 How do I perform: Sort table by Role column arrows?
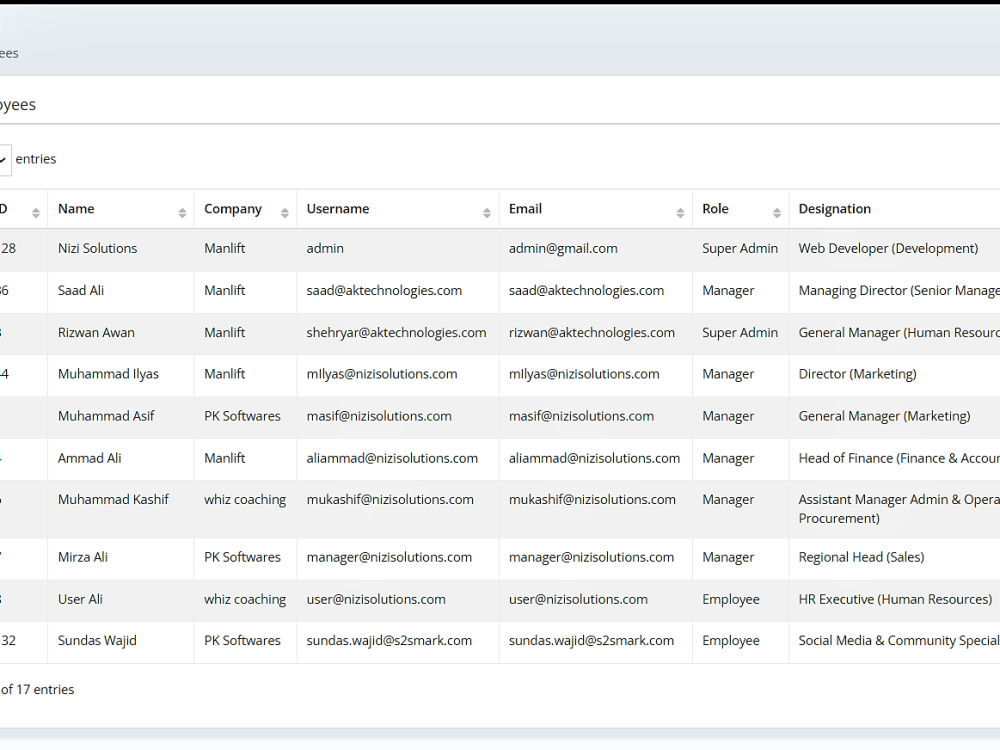(x=776, y=213)
